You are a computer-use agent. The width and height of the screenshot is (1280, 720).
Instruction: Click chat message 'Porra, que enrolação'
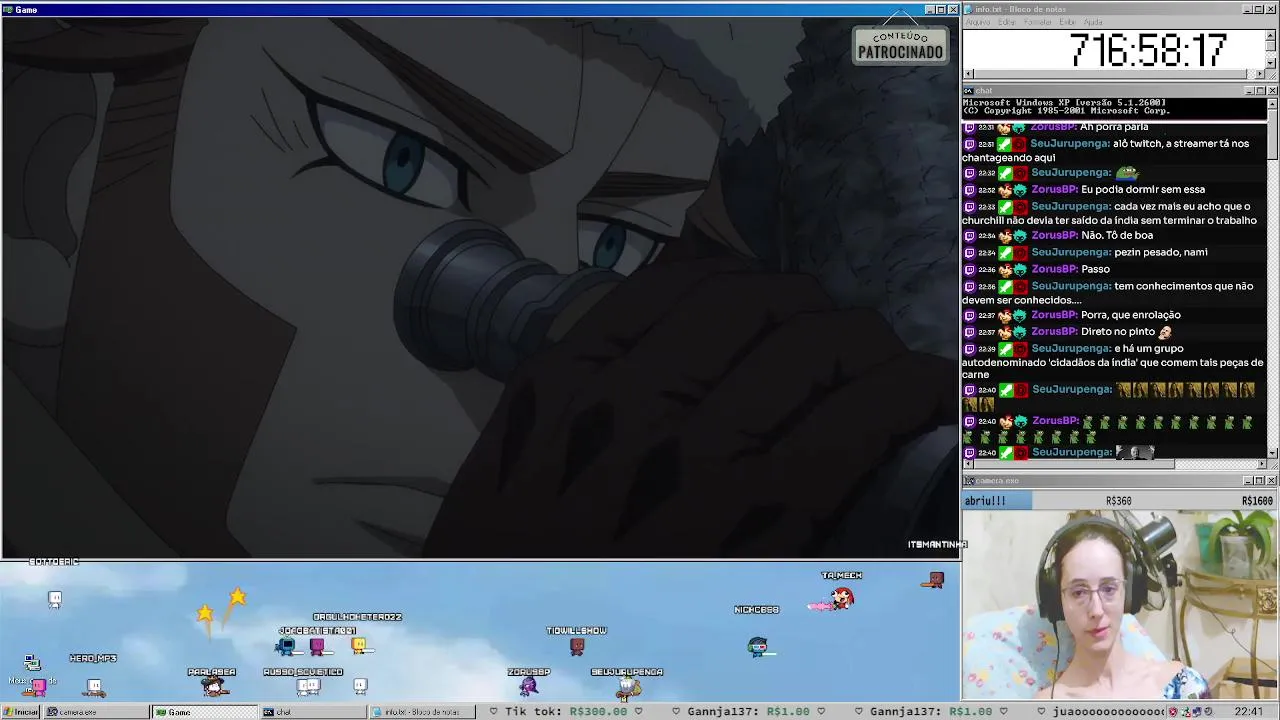1131,315
